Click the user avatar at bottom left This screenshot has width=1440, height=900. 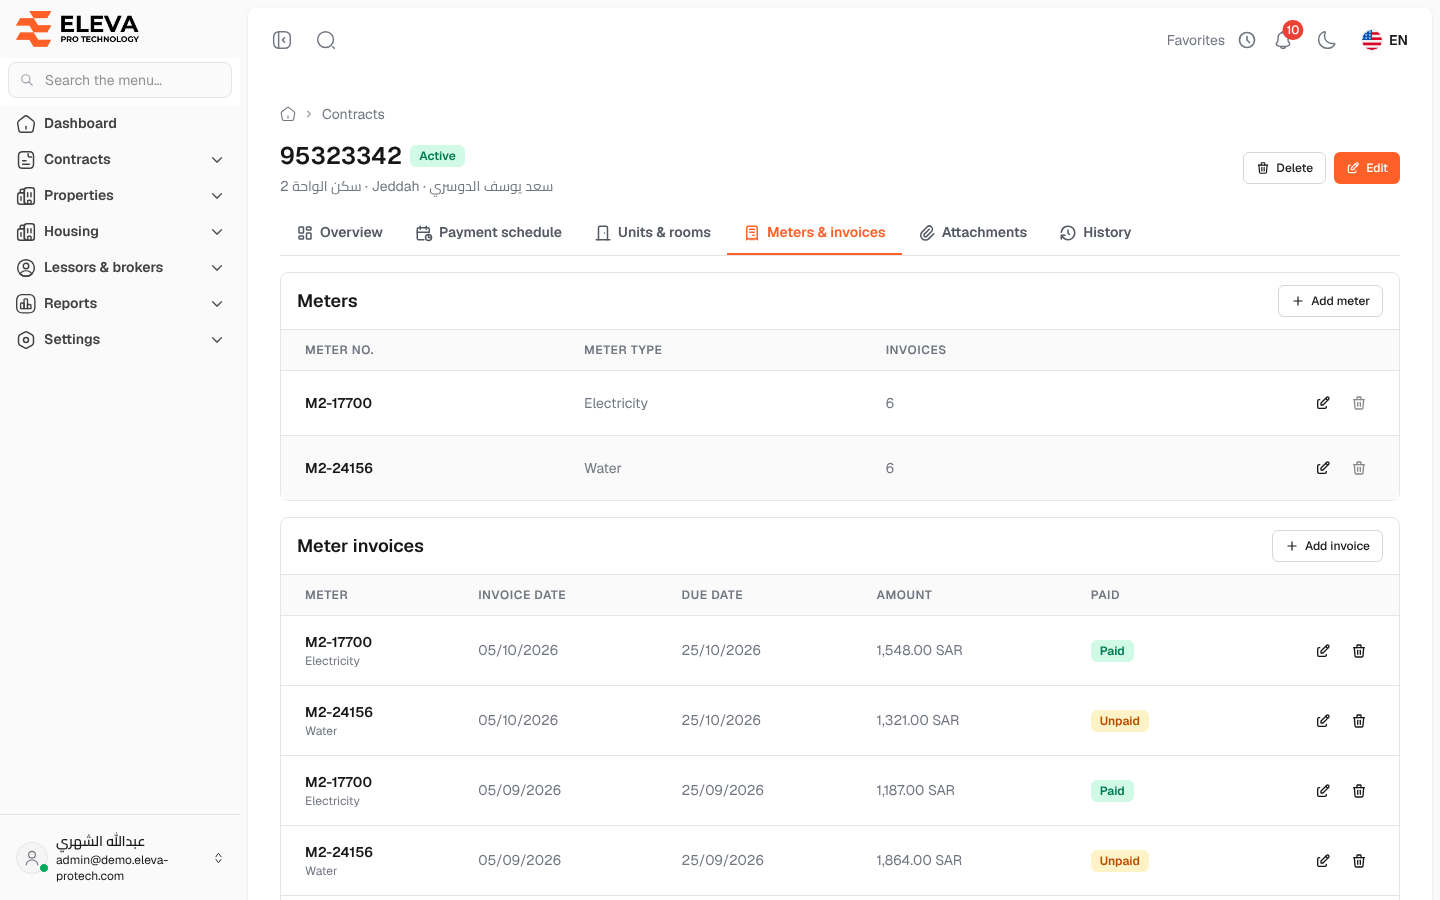pyautogui.click(x=32, y=857)
